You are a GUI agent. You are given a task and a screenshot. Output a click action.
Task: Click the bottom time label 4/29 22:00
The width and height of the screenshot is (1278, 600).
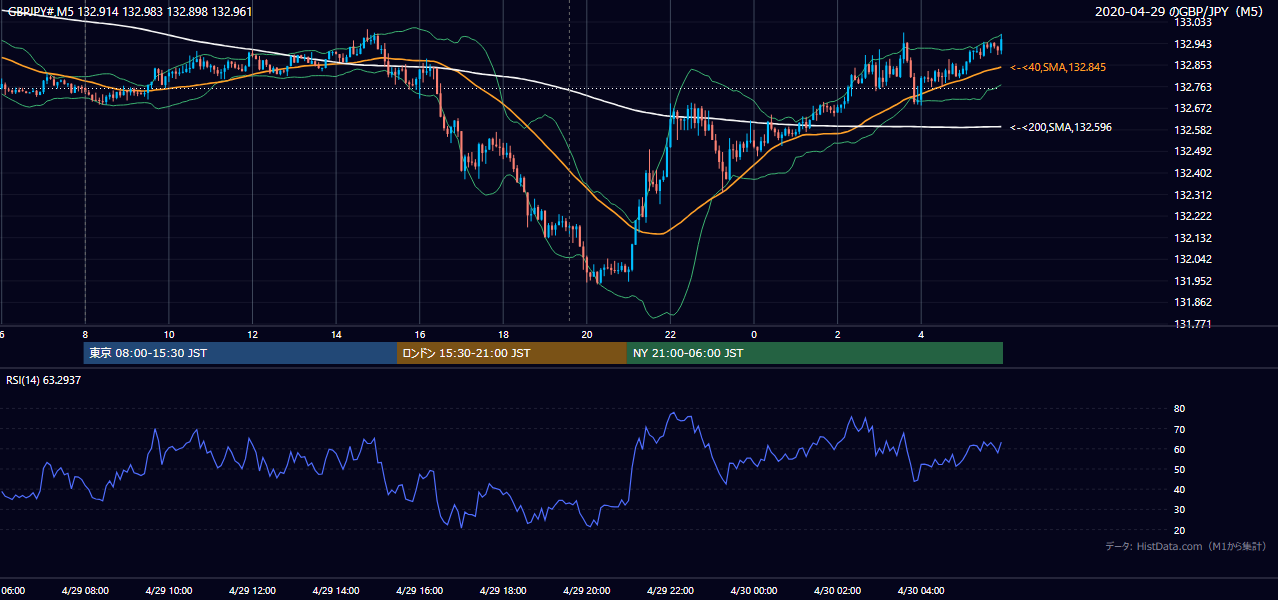[670, 590]
